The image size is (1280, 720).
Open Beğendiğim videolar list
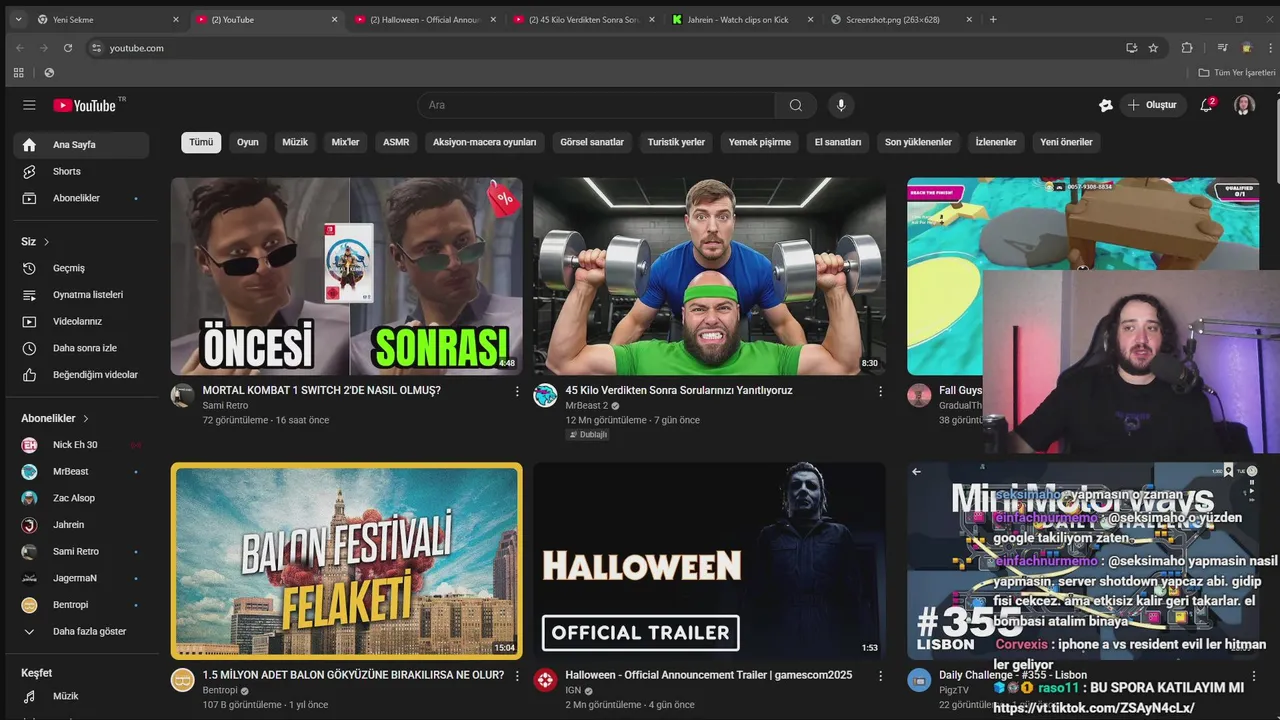coord(81,375)
